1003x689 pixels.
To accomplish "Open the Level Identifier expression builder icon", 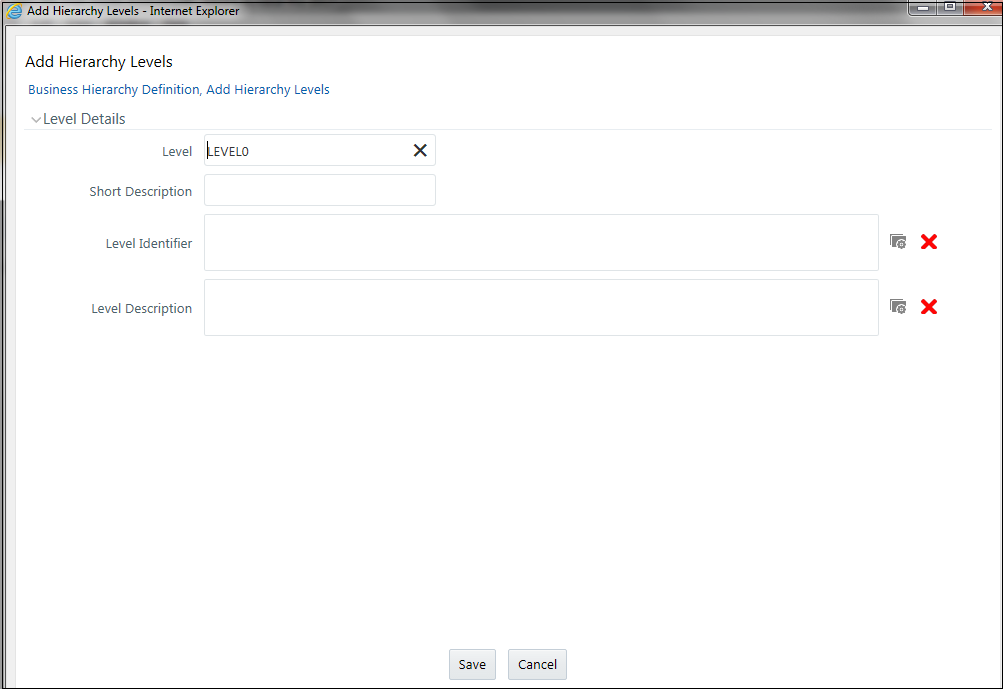I will tap(898, 242).
